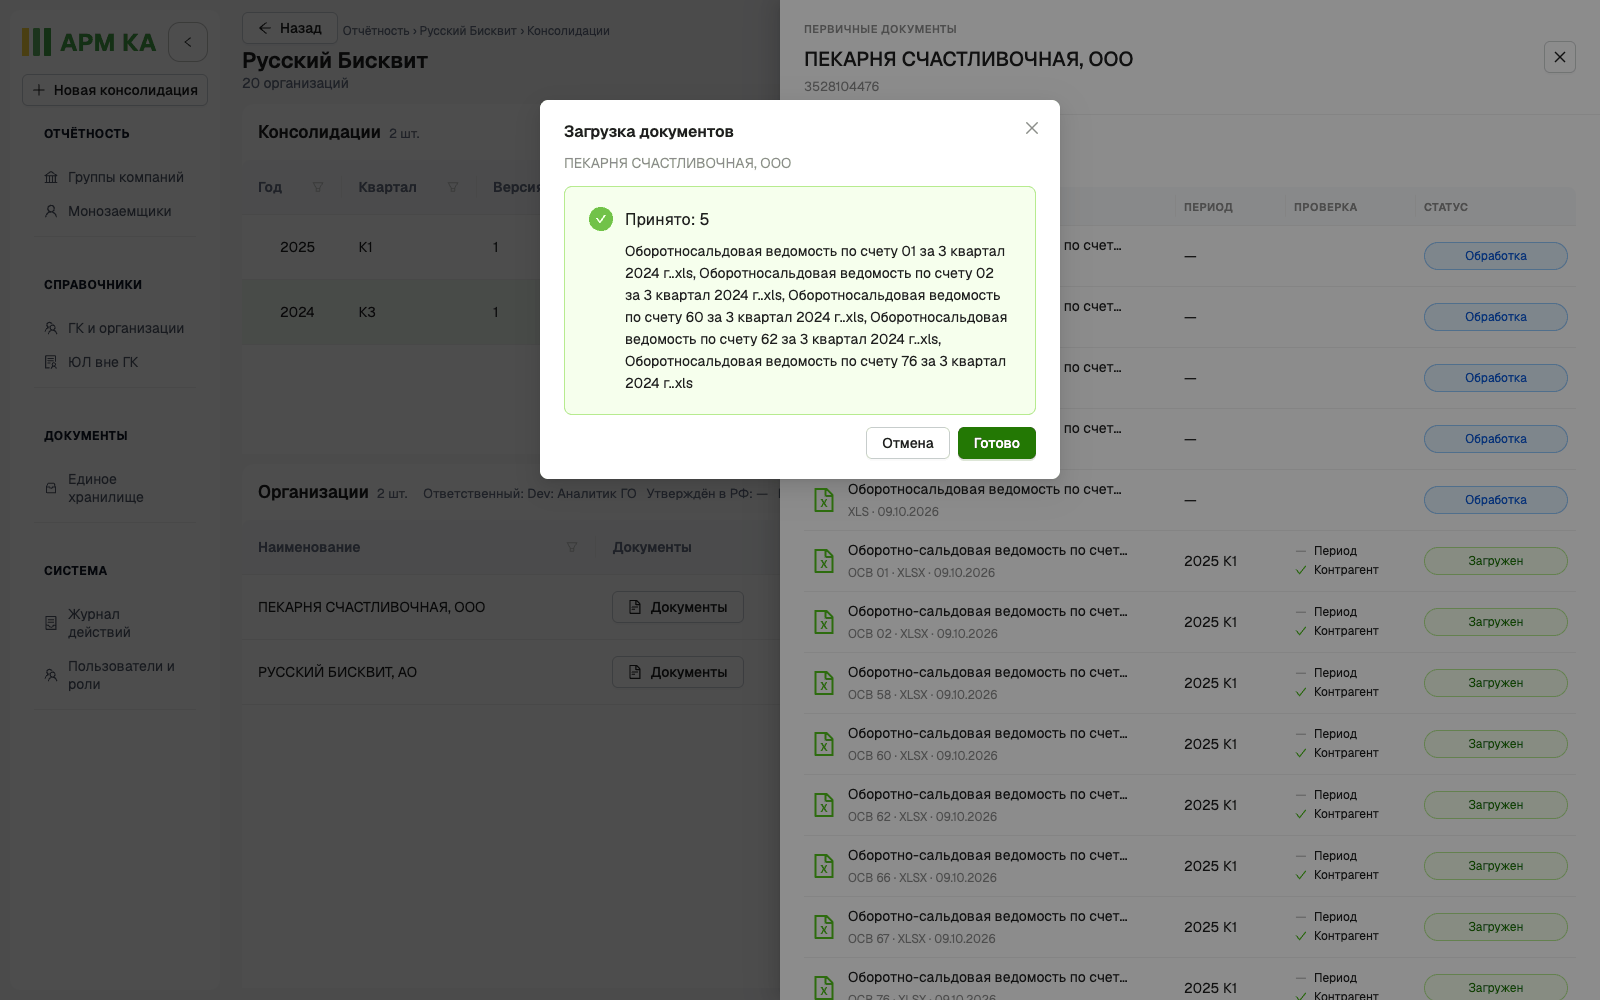Click the green success checkmark icon
1600x1000 pixels.
click(601, 219)
